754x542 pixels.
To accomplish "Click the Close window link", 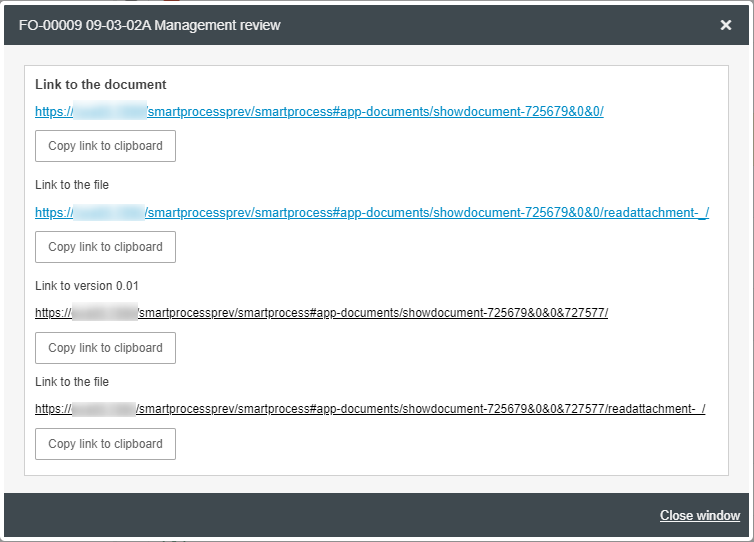I will tap(699, 516).
